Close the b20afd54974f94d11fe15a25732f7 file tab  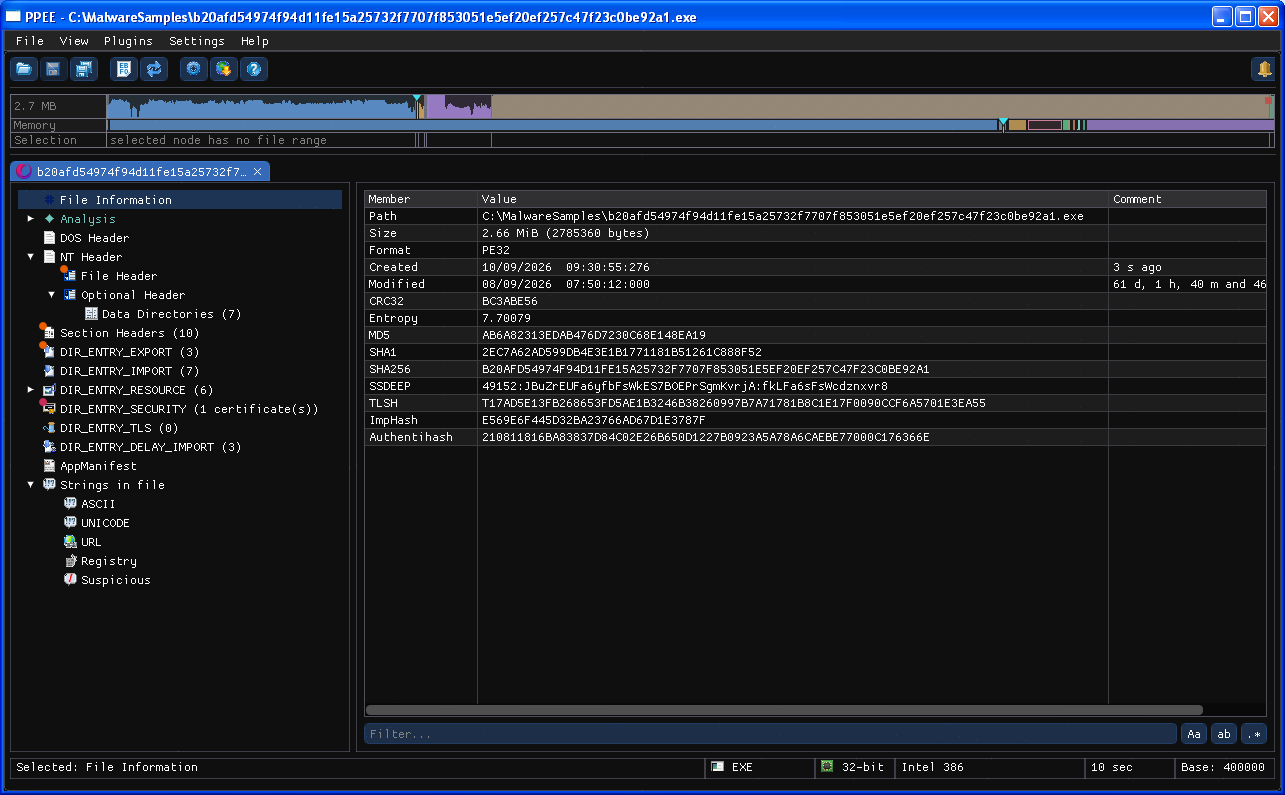[257, 172]
